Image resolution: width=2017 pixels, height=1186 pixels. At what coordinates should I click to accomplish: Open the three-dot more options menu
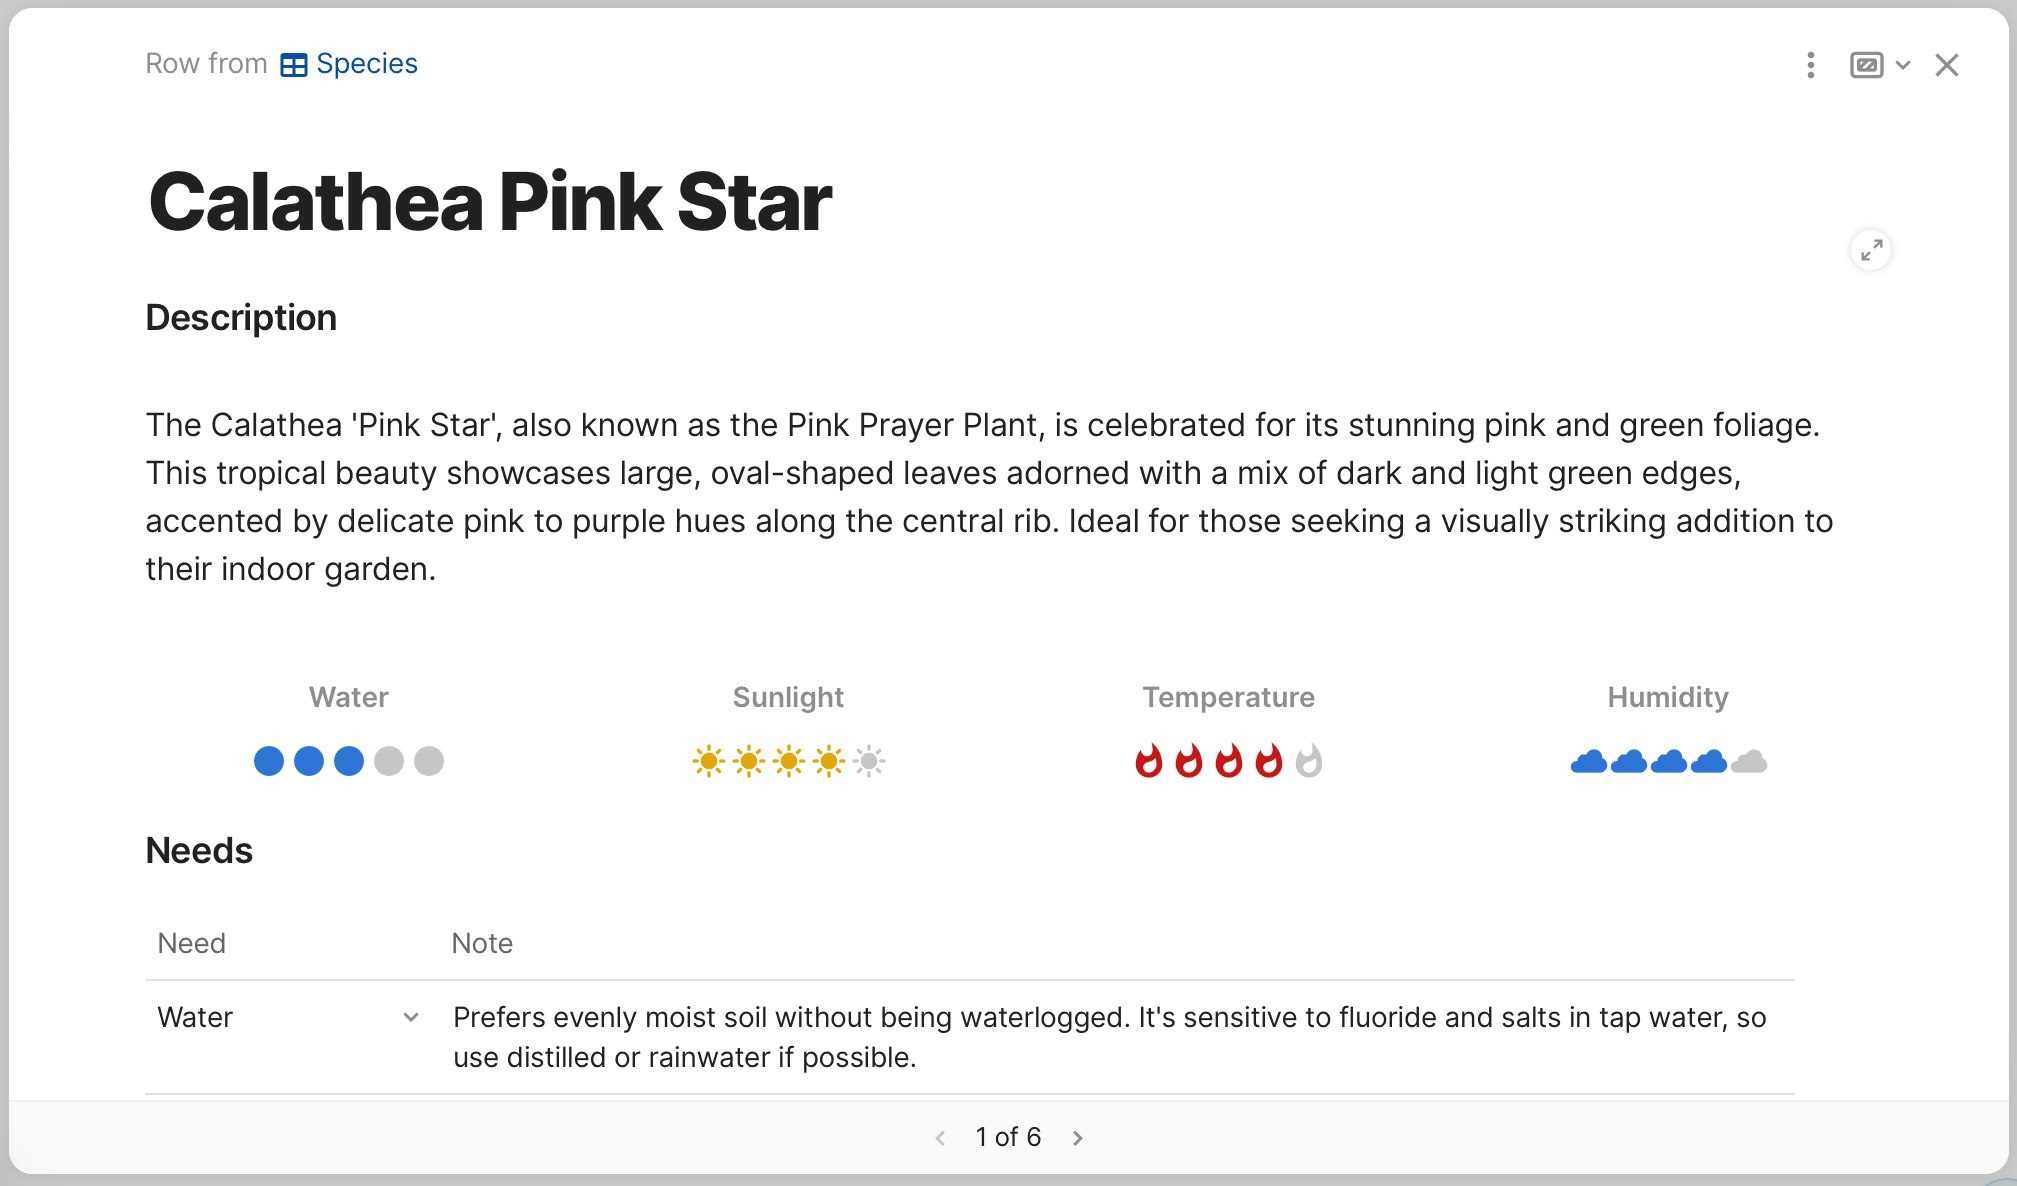tap(1810, 65)
